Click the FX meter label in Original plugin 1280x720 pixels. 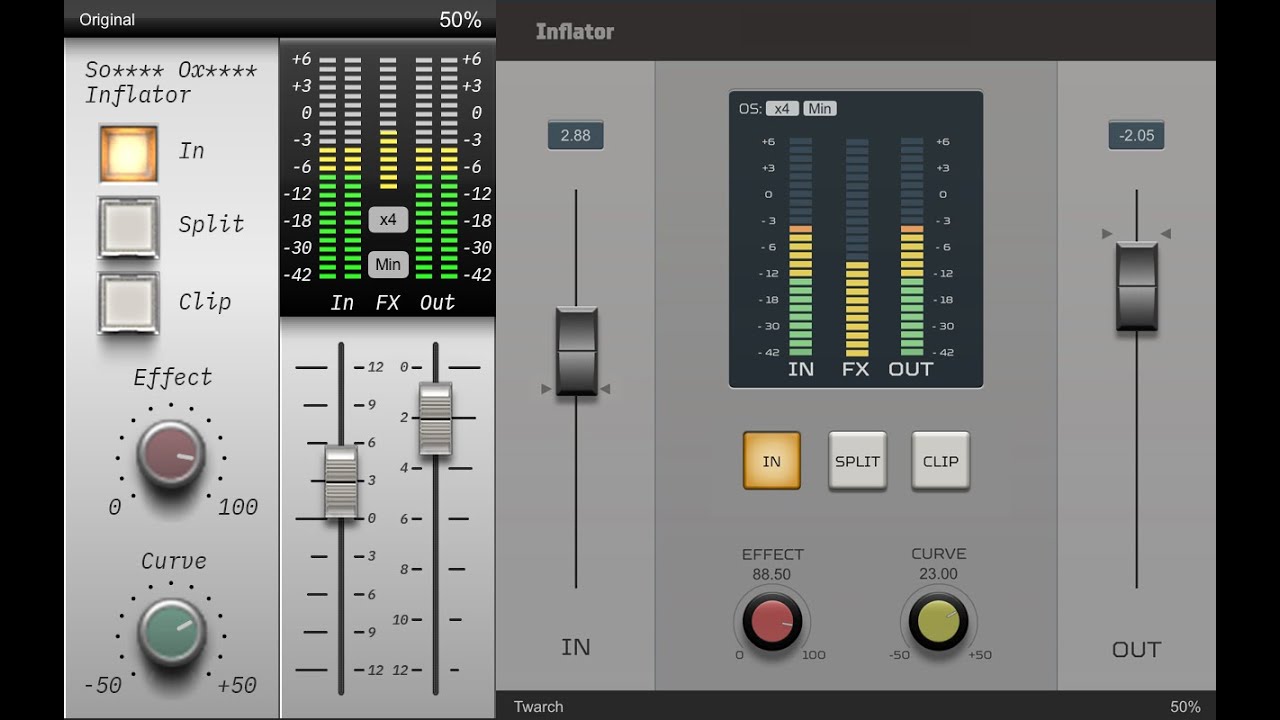[387, 303]
